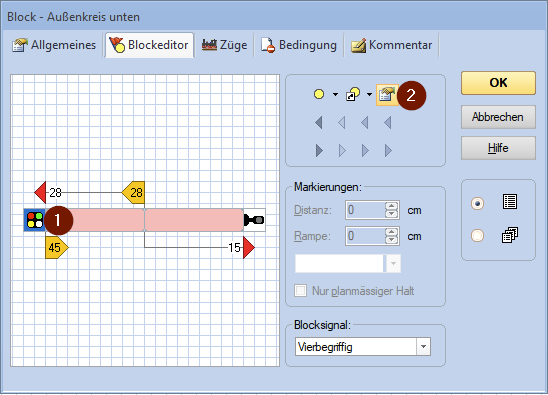Open dropdown arrow next to shortcut marker icon
This screenshot has height=395, width=548.
point(369,94)
